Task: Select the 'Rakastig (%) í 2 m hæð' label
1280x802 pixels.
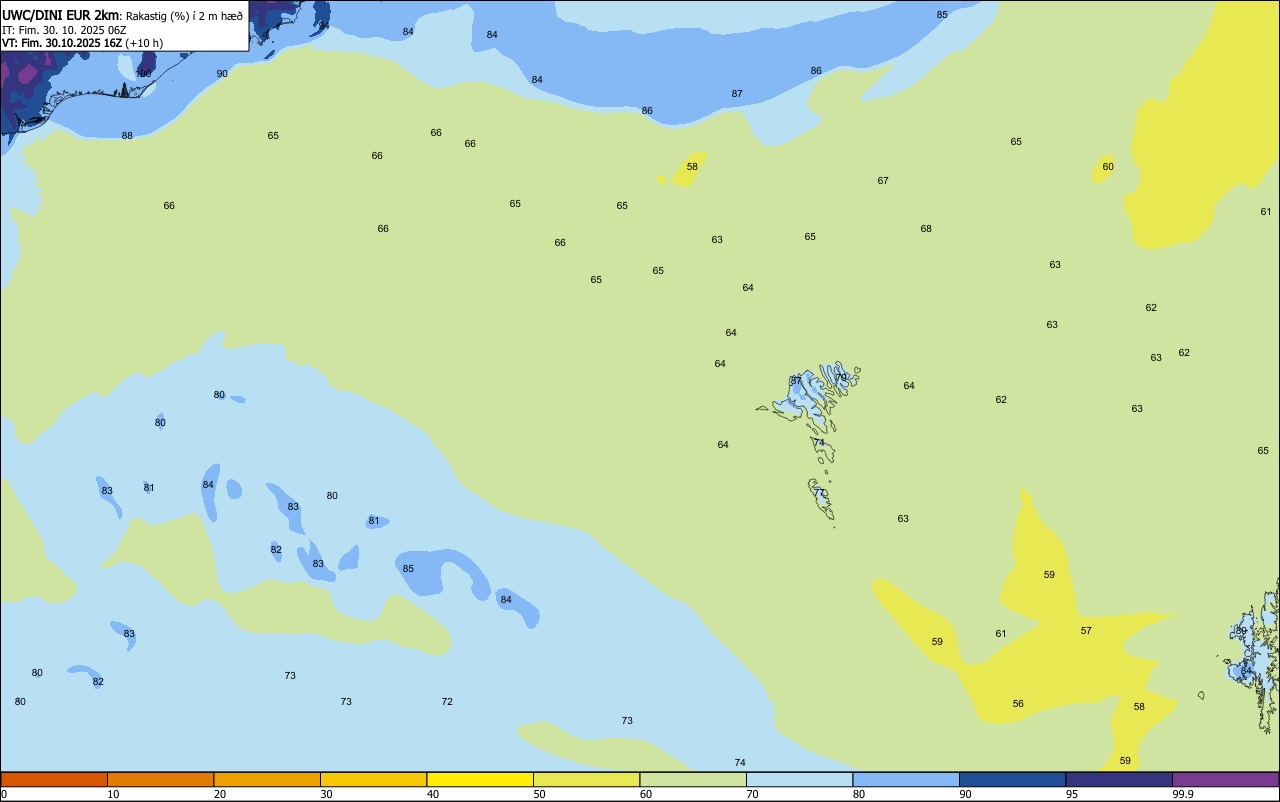Action: click(184, 16)
